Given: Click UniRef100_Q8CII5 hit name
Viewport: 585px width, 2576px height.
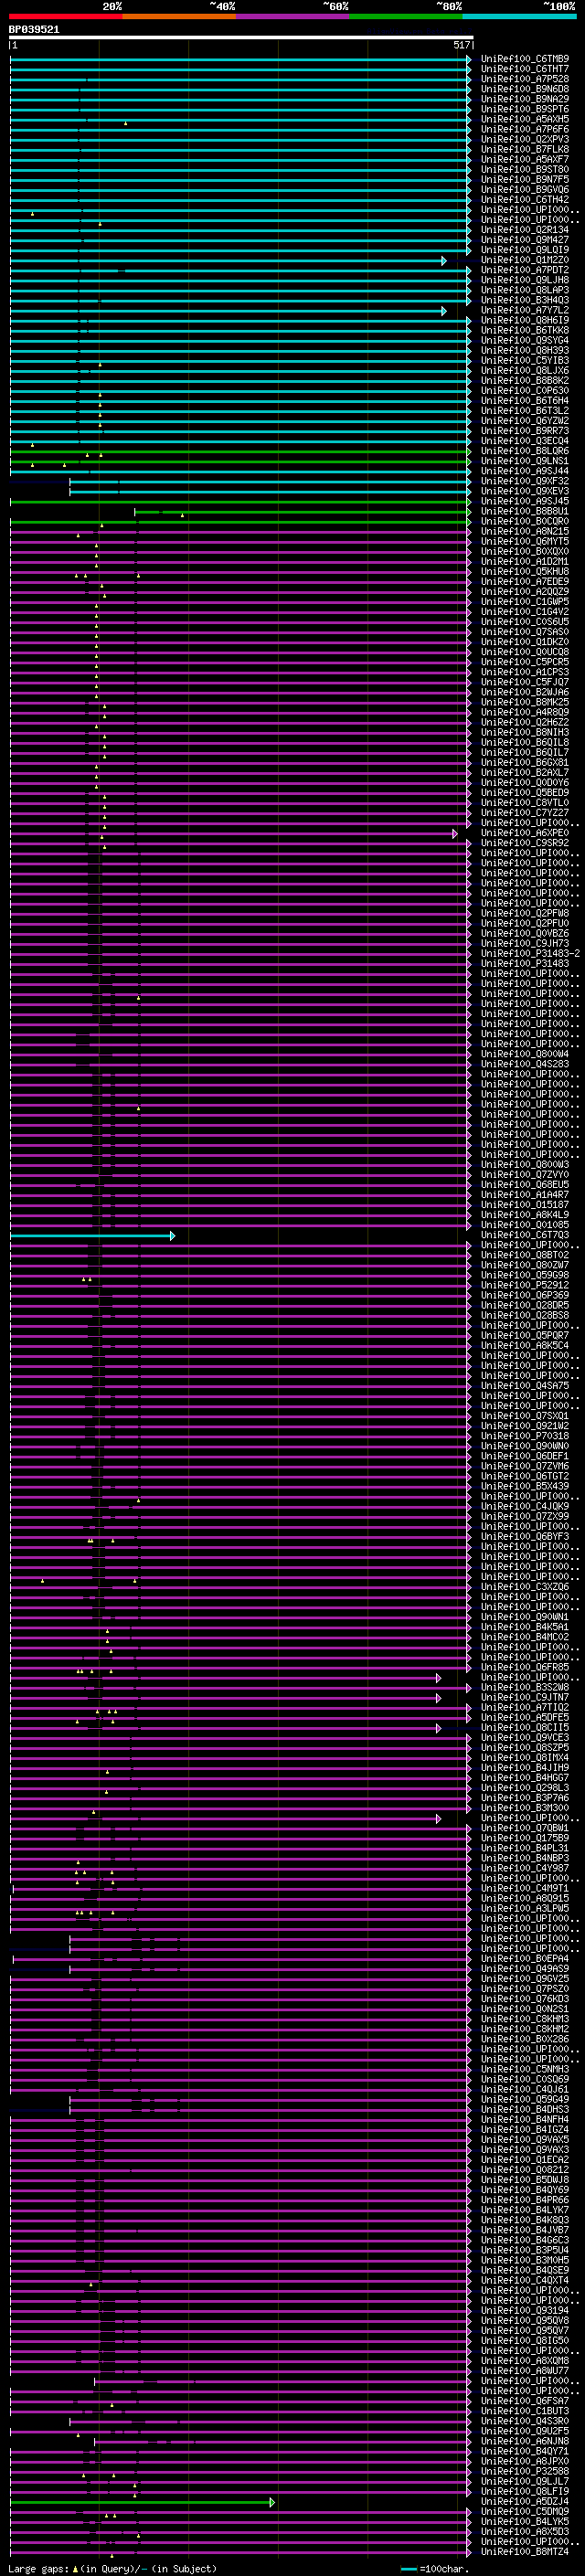Looking at the screenshot, I should (525, 1727).
